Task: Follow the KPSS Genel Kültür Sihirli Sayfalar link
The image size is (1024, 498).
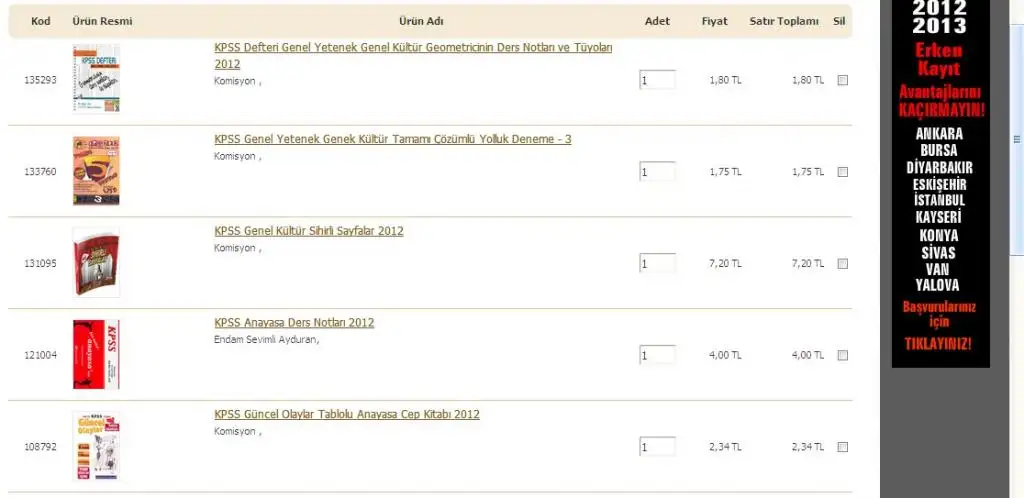Action: click(308, 231)
